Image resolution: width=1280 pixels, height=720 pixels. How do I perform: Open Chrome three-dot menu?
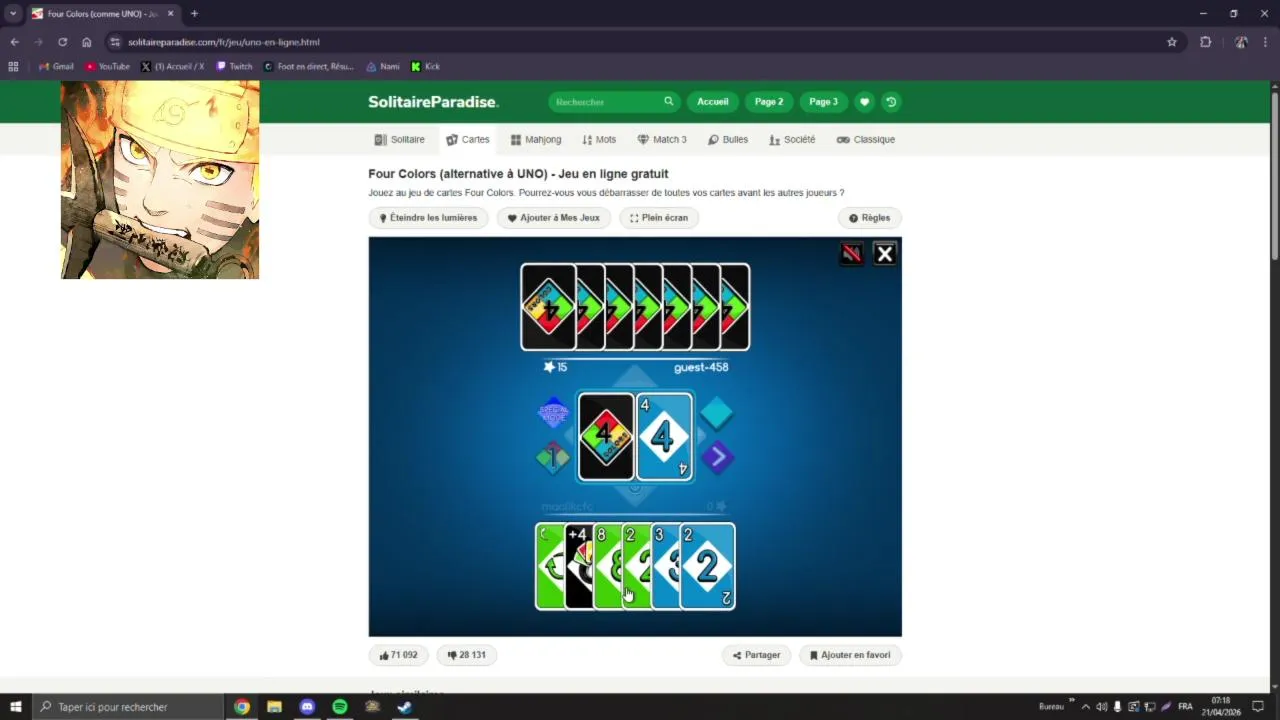(x=1266, y=42)
